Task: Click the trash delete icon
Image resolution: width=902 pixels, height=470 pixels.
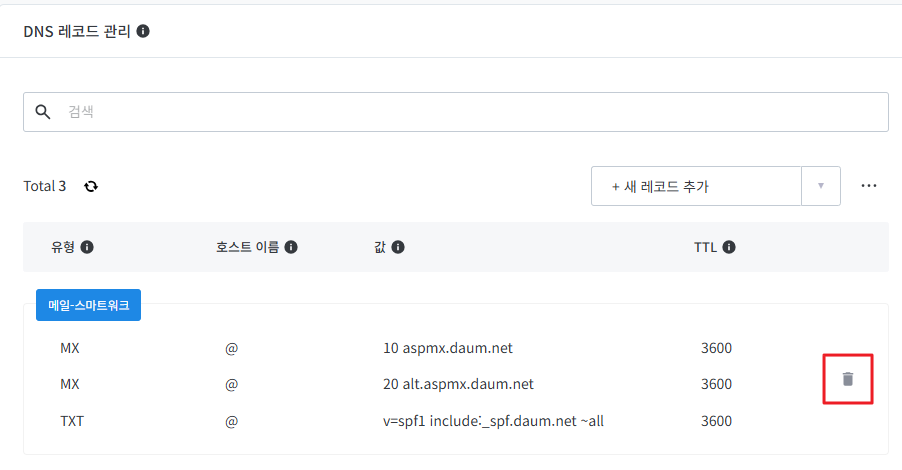Action: [848, 379]
